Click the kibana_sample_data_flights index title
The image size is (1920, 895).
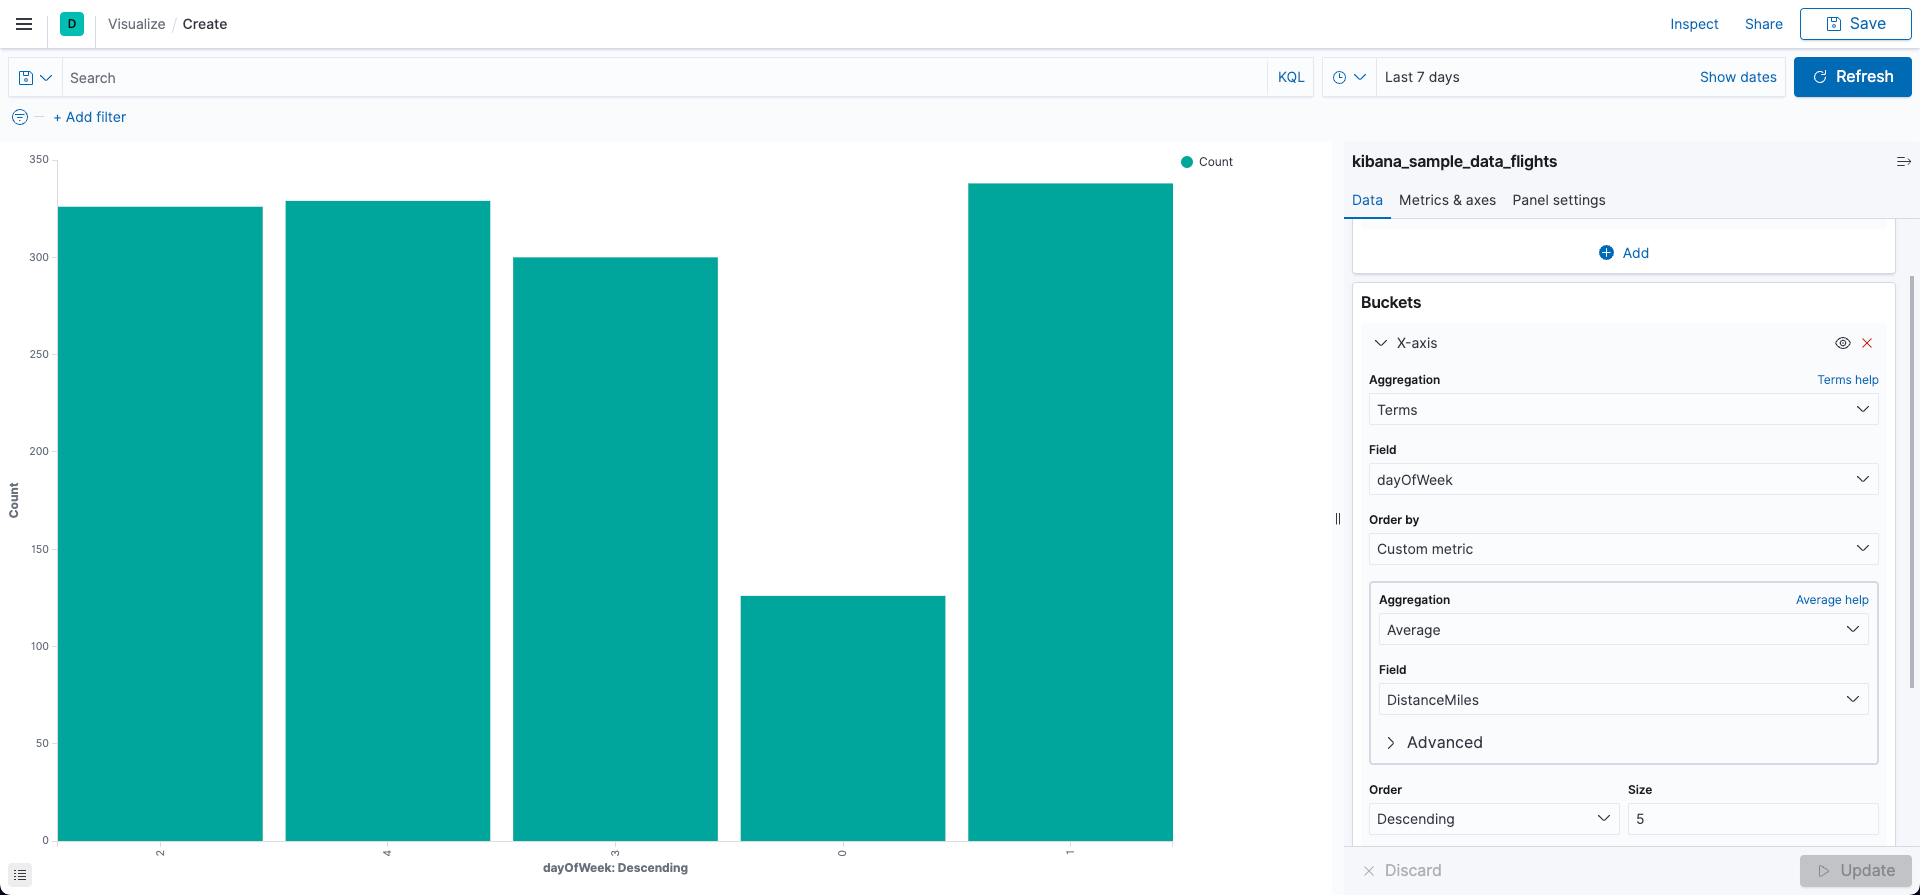tap(1454, 161)
